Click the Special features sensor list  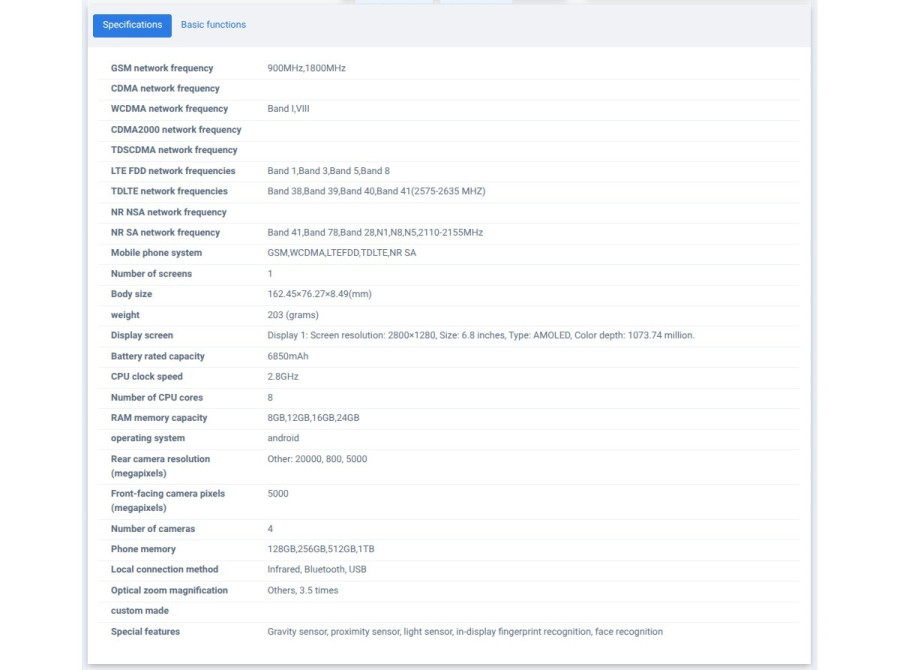[x=464, y=632]
